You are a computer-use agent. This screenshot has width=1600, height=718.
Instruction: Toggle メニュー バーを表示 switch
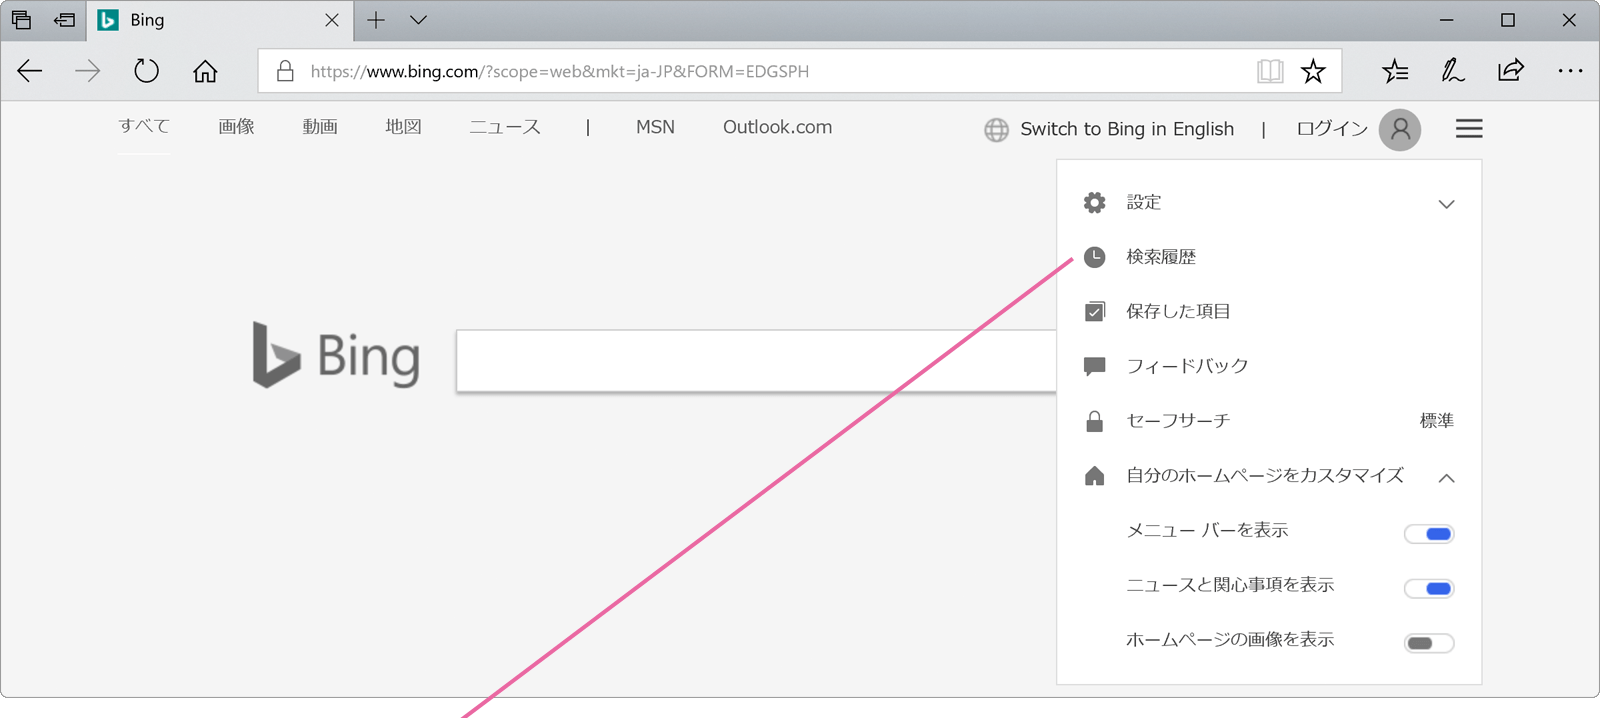coord(1429,534)
